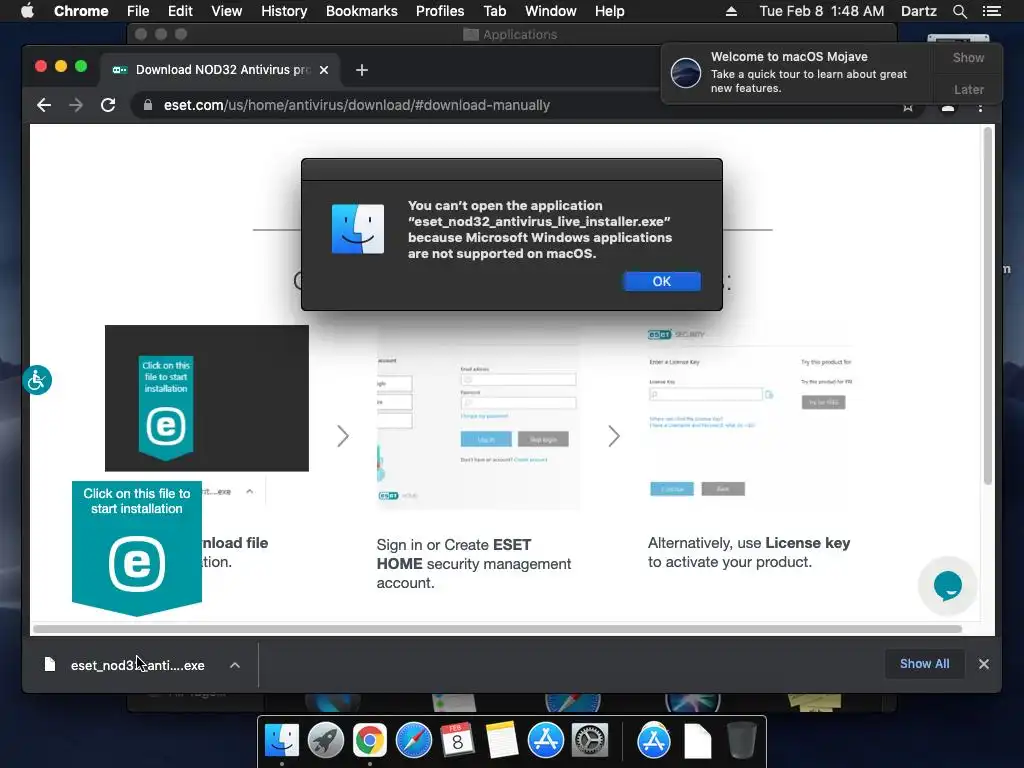Click the teal 'Click on this file' callout

click(136, 547)
